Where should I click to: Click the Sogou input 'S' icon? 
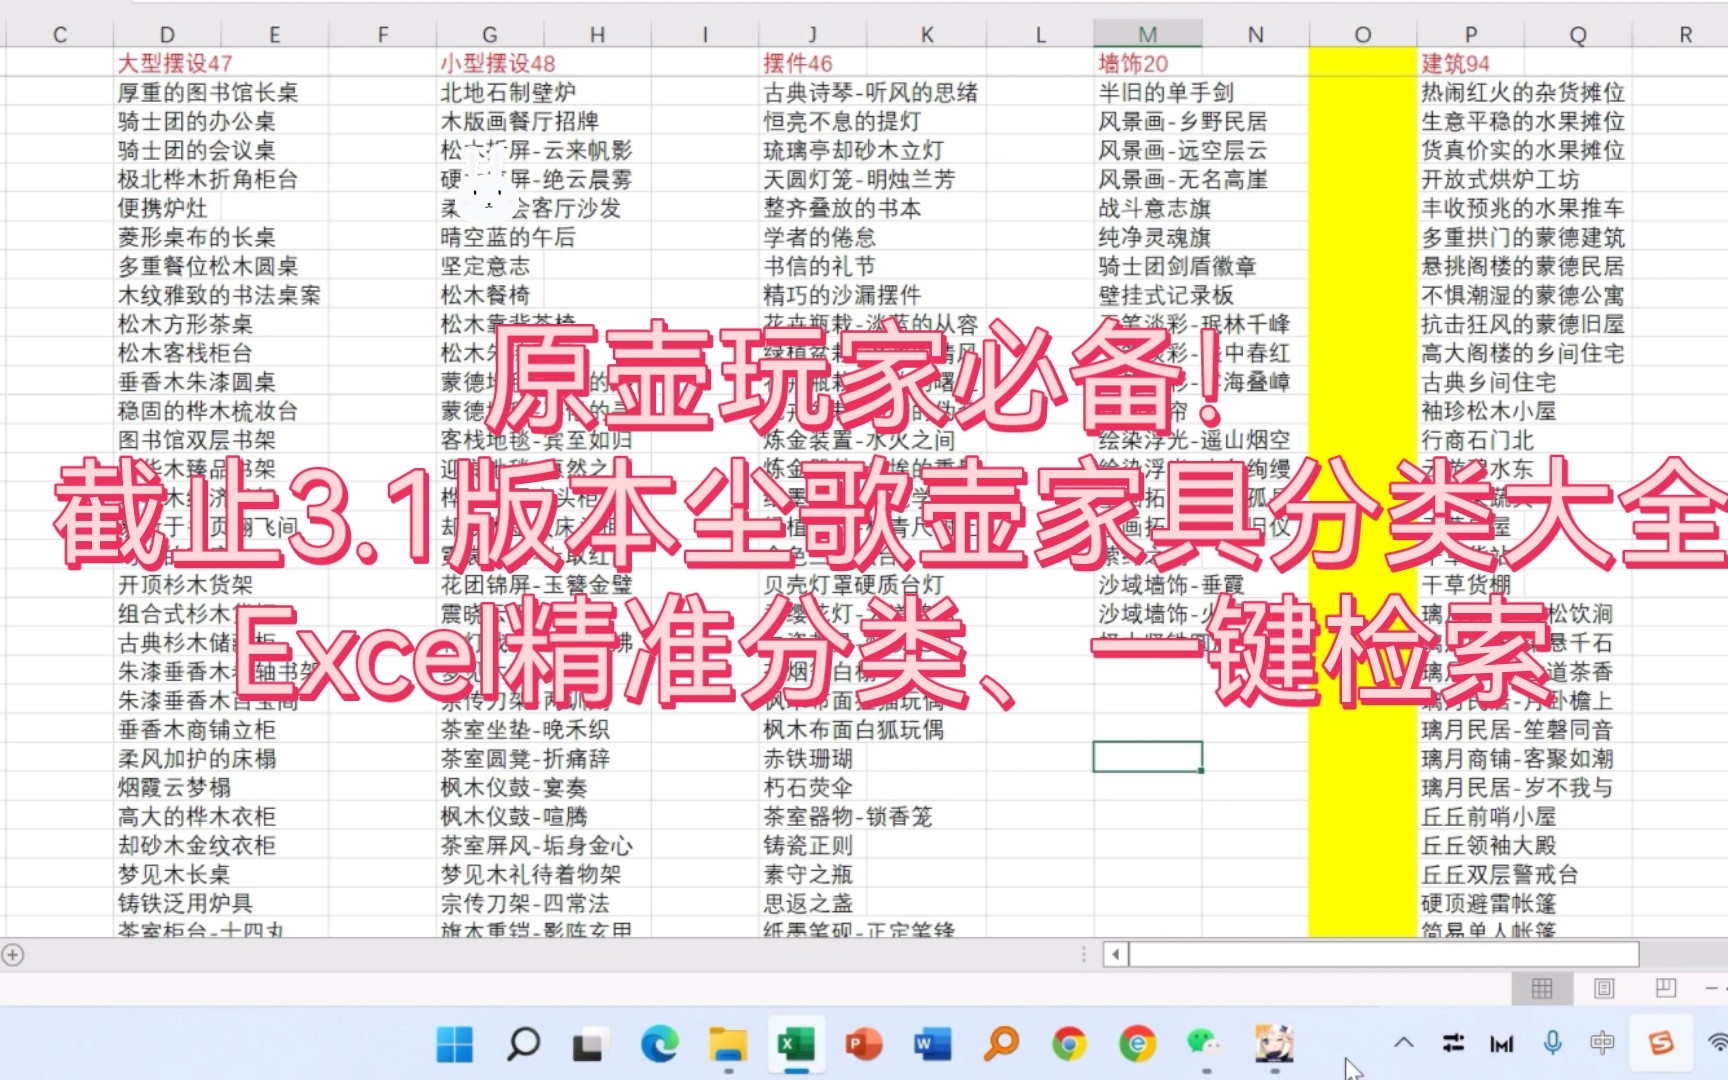(x=1660, y=1043)
